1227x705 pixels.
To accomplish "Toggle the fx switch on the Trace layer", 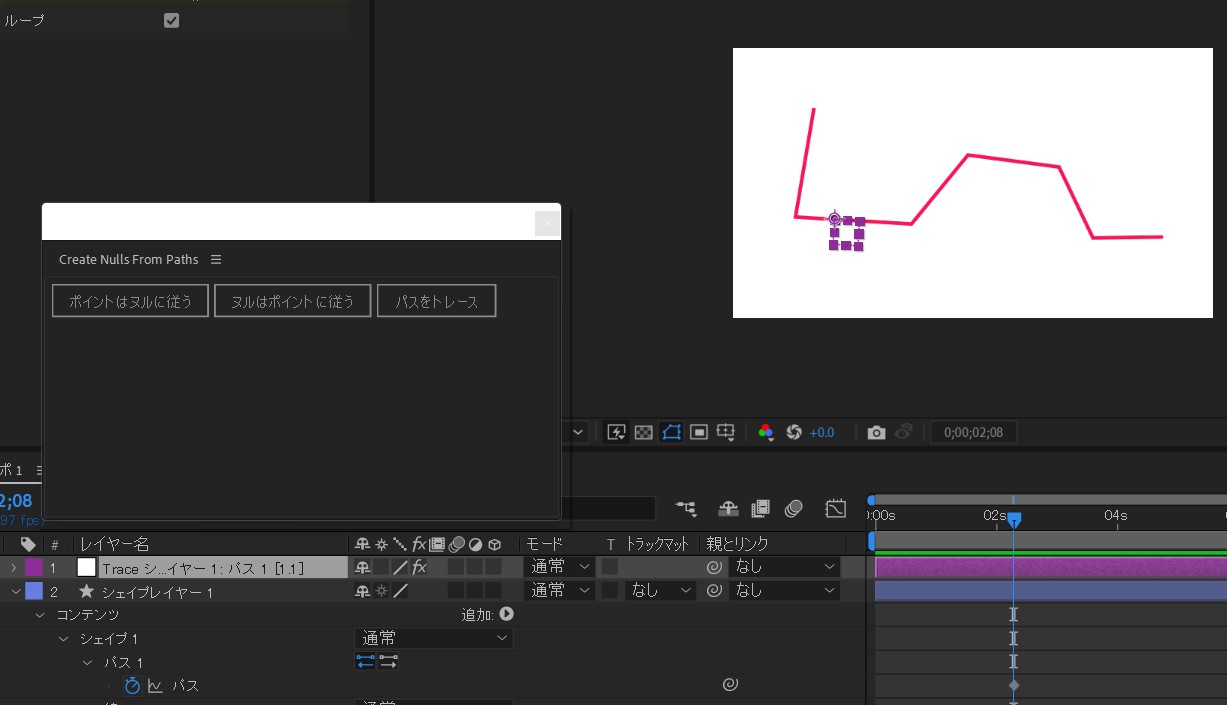I will (419, 567).
